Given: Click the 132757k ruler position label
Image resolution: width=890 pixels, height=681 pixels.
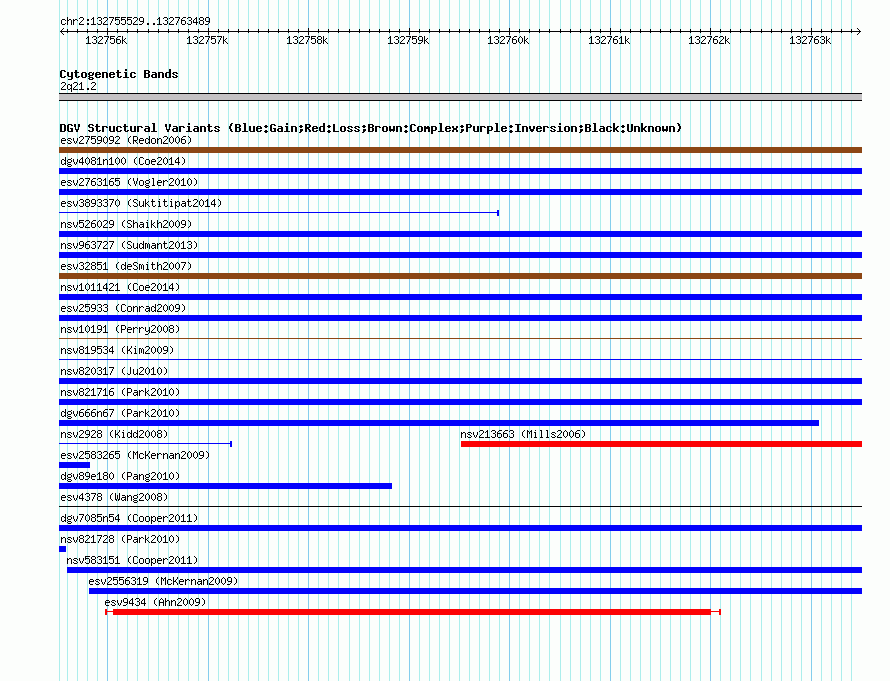Looking at the screenshot, I should [207, 40].
